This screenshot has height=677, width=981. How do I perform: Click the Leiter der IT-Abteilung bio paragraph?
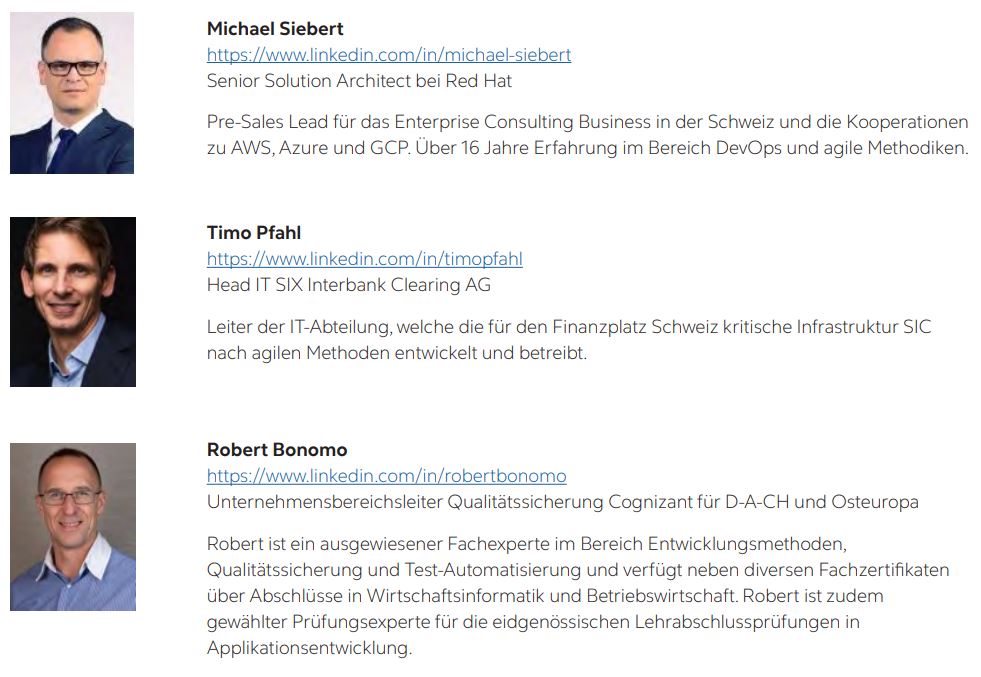tap(569, 340)
